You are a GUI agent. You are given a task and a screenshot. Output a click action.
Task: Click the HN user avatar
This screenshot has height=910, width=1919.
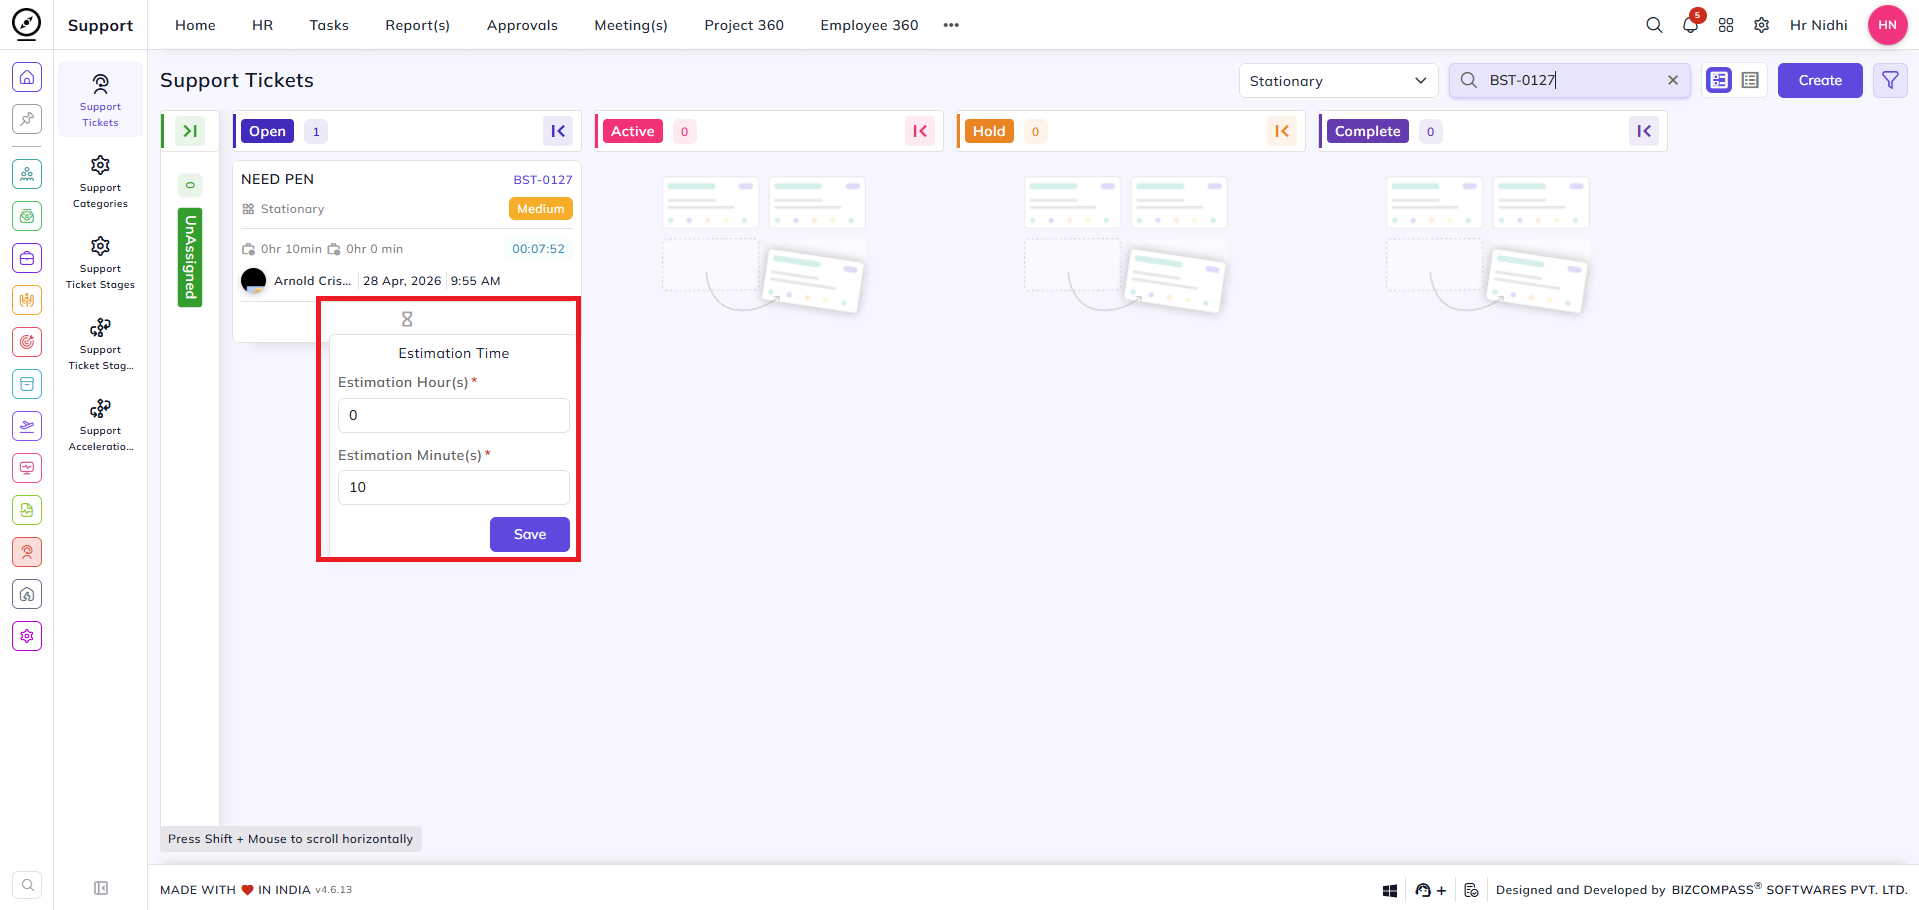(1887, 25)
